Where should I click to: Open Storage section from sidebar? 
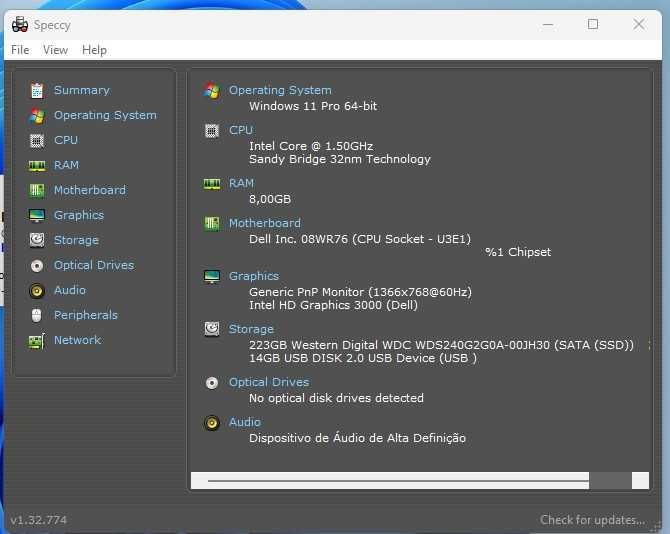(x=76, y=240)
